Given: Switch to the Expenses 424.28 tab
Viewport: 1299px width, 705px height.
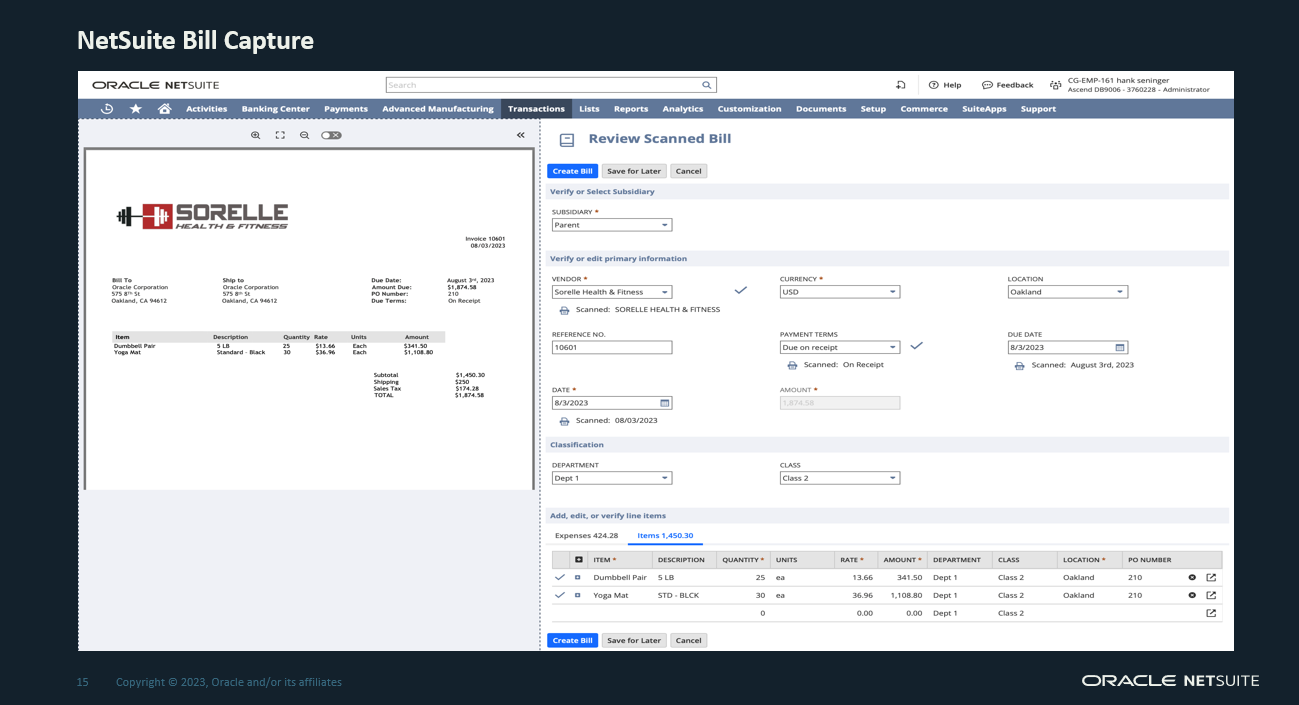Looking at the screenshot, I should pyautogui.click(x=586, y=536).
